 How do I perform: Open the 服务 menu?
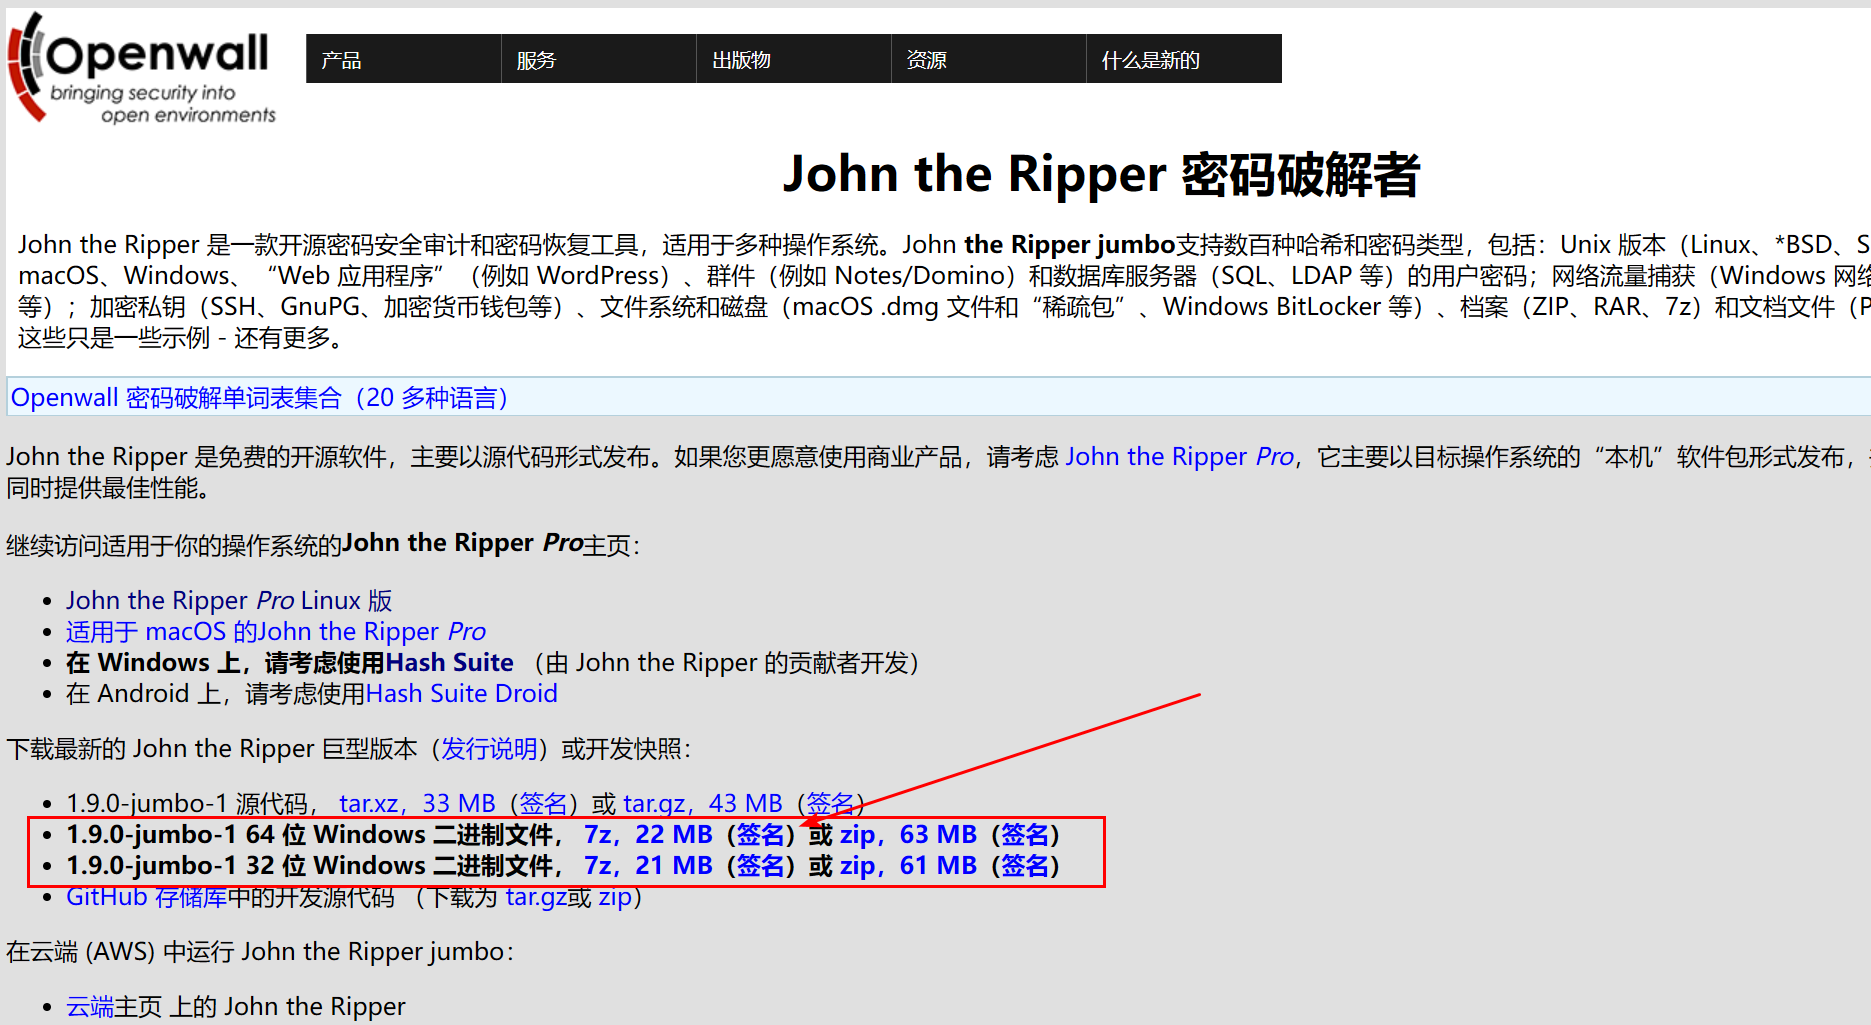tap(598, 59)
